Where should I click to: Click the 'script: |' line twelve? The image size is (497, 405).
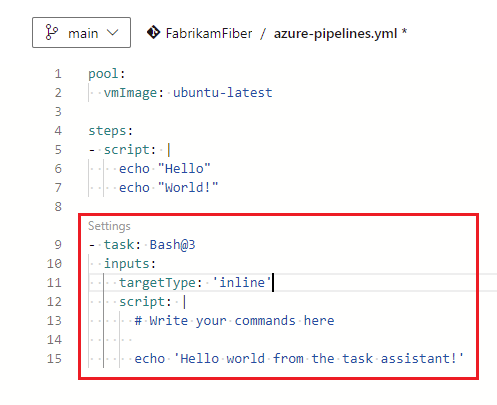153,302
